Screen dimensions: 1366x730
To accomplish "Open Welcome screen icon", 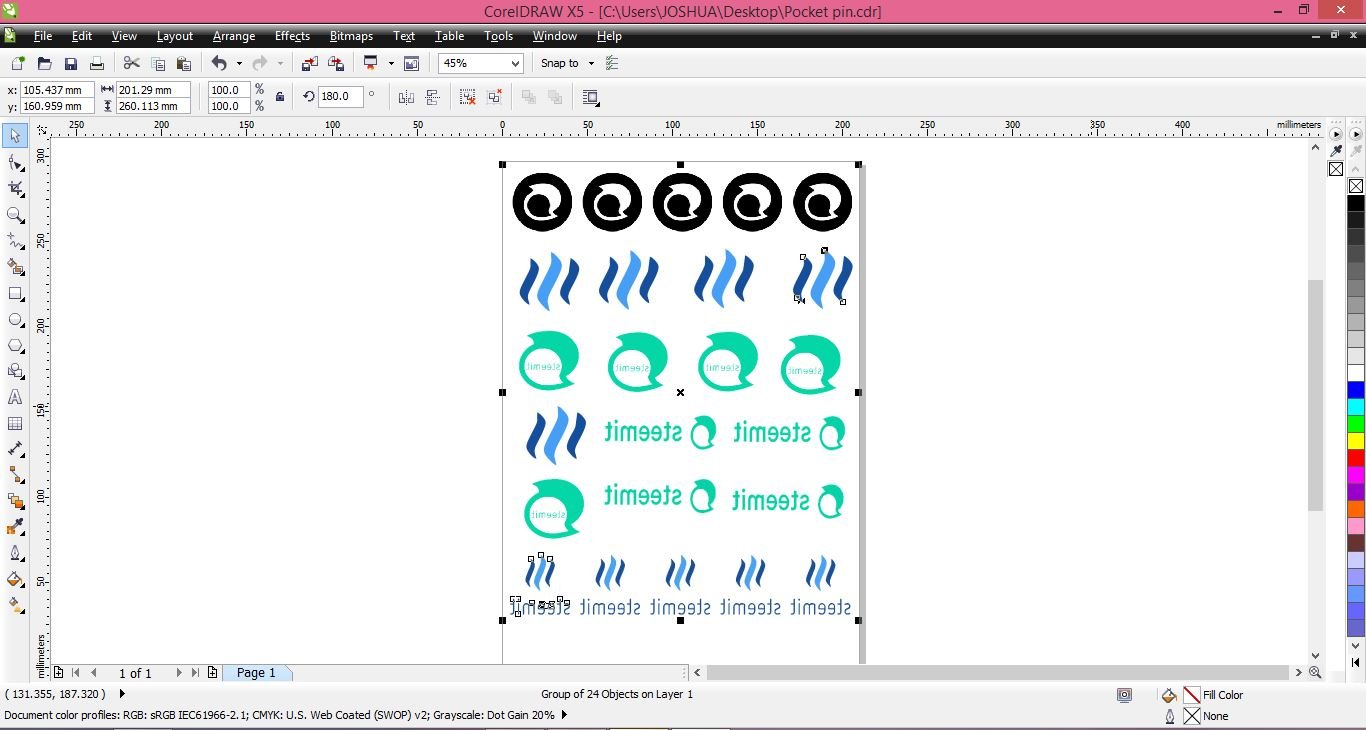I will point(411,63).
